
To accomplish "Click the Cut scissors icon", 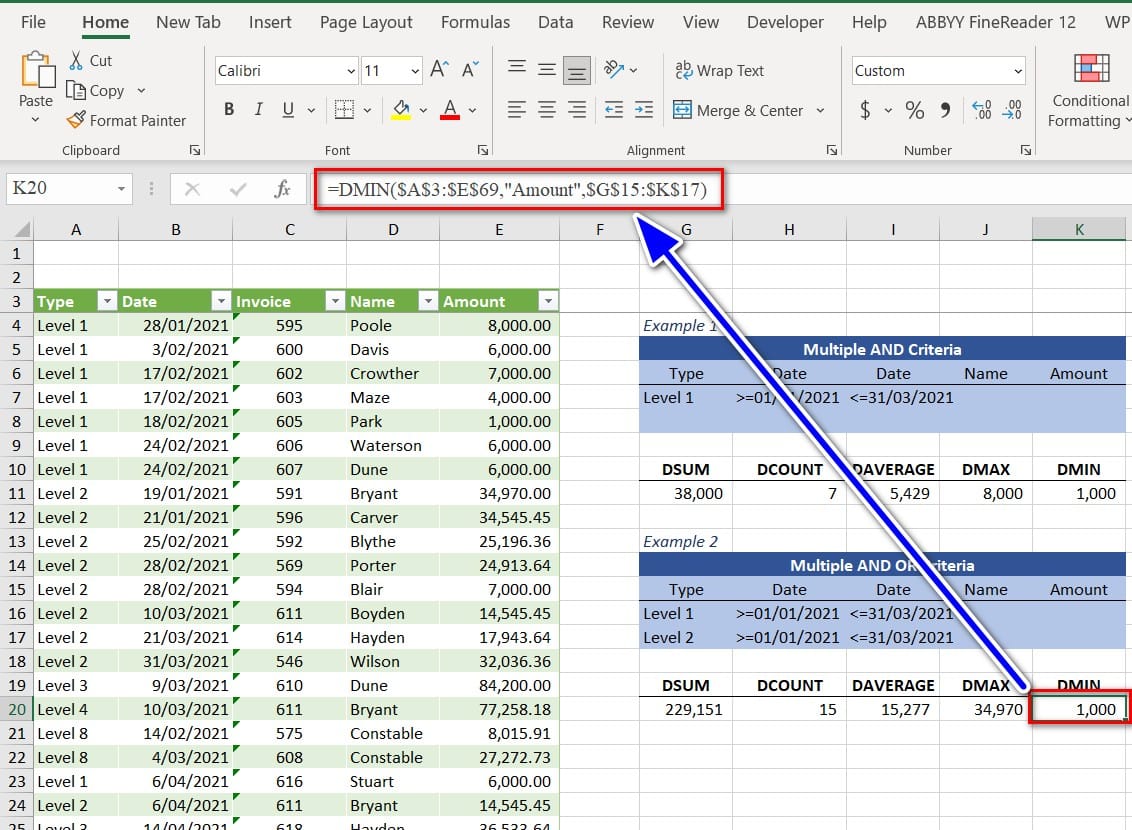I will point(76,61).
